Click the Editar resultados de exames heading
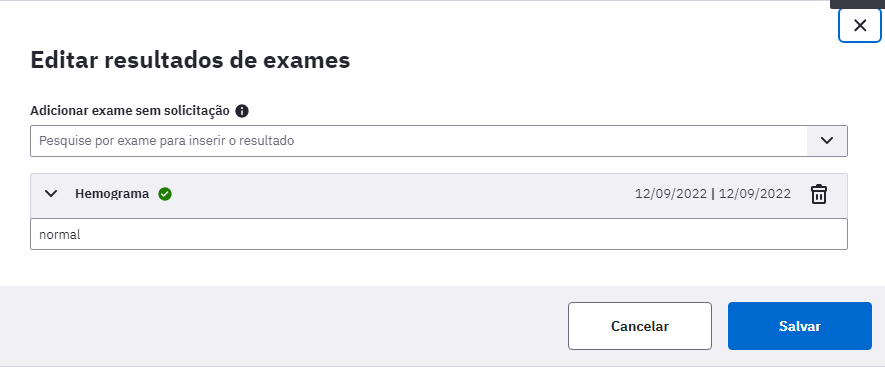This screenshot has height=367, width=885. click(x=190, y=60)
